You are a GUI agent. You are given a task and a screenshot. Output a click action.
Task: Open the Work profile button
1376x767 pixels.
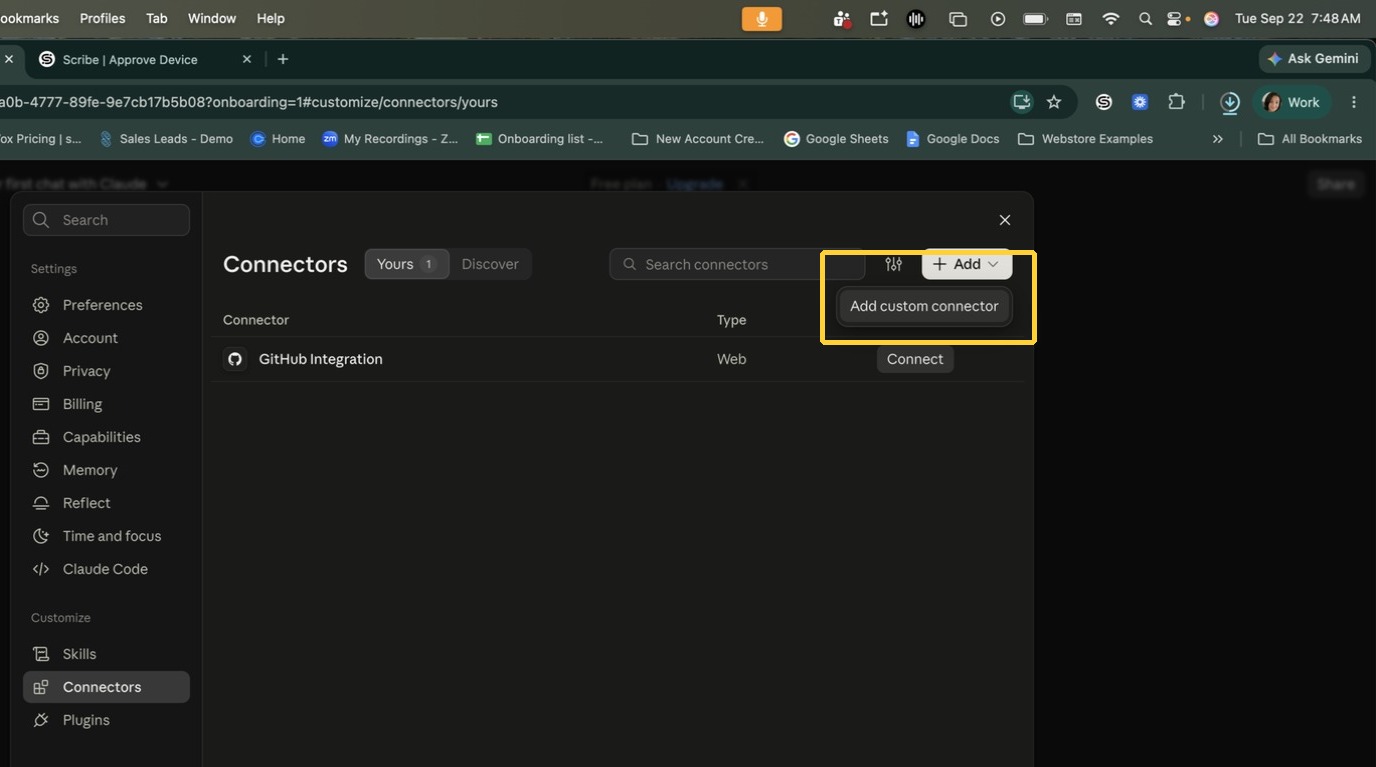coord(1291,102)
